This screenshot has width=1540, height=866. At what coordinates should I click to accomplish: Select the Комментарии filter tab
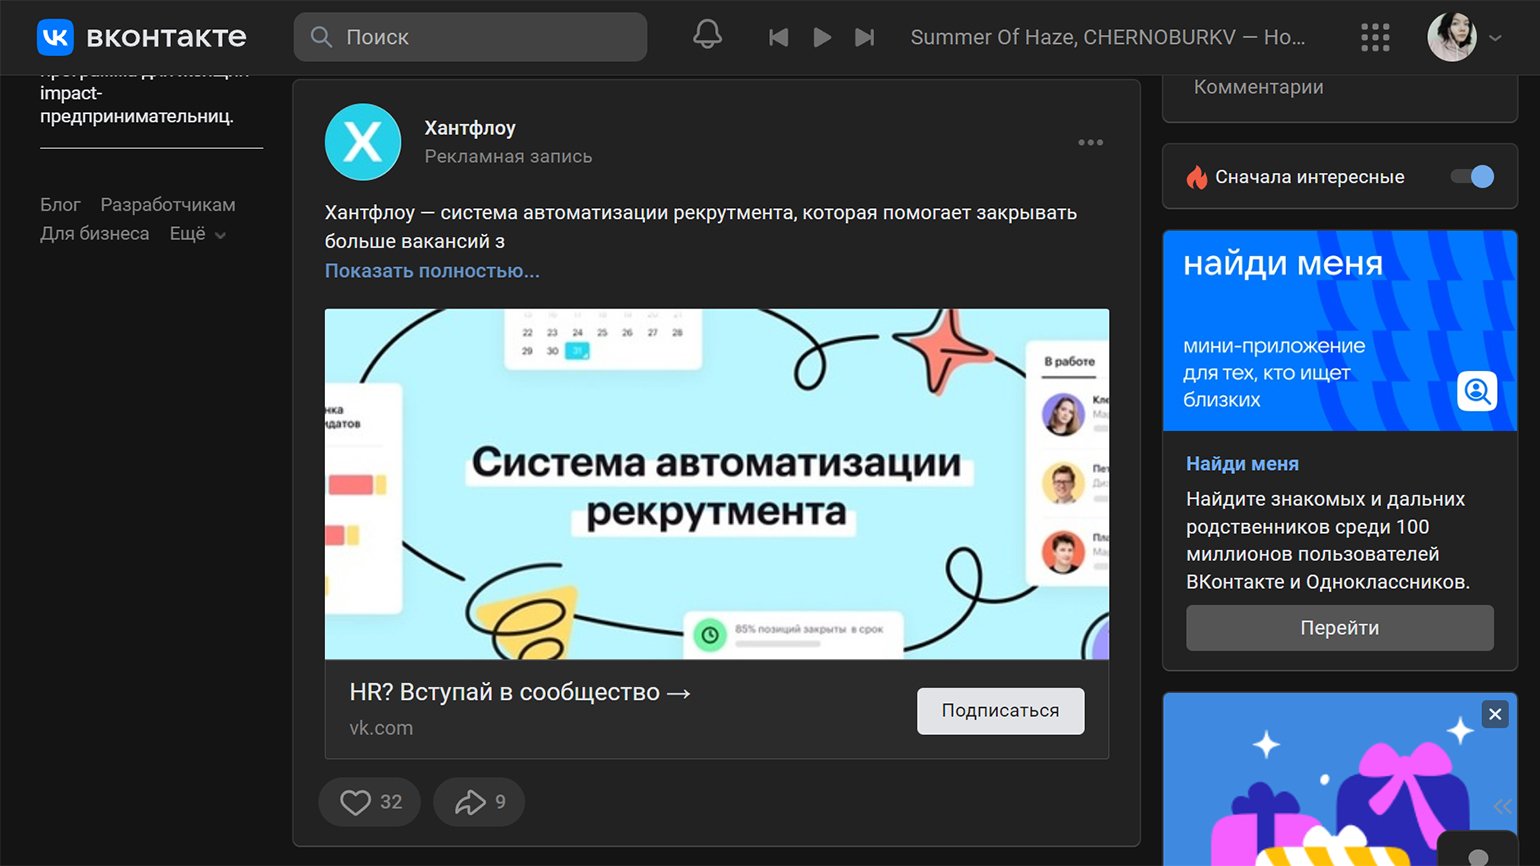click(1258, 87)
